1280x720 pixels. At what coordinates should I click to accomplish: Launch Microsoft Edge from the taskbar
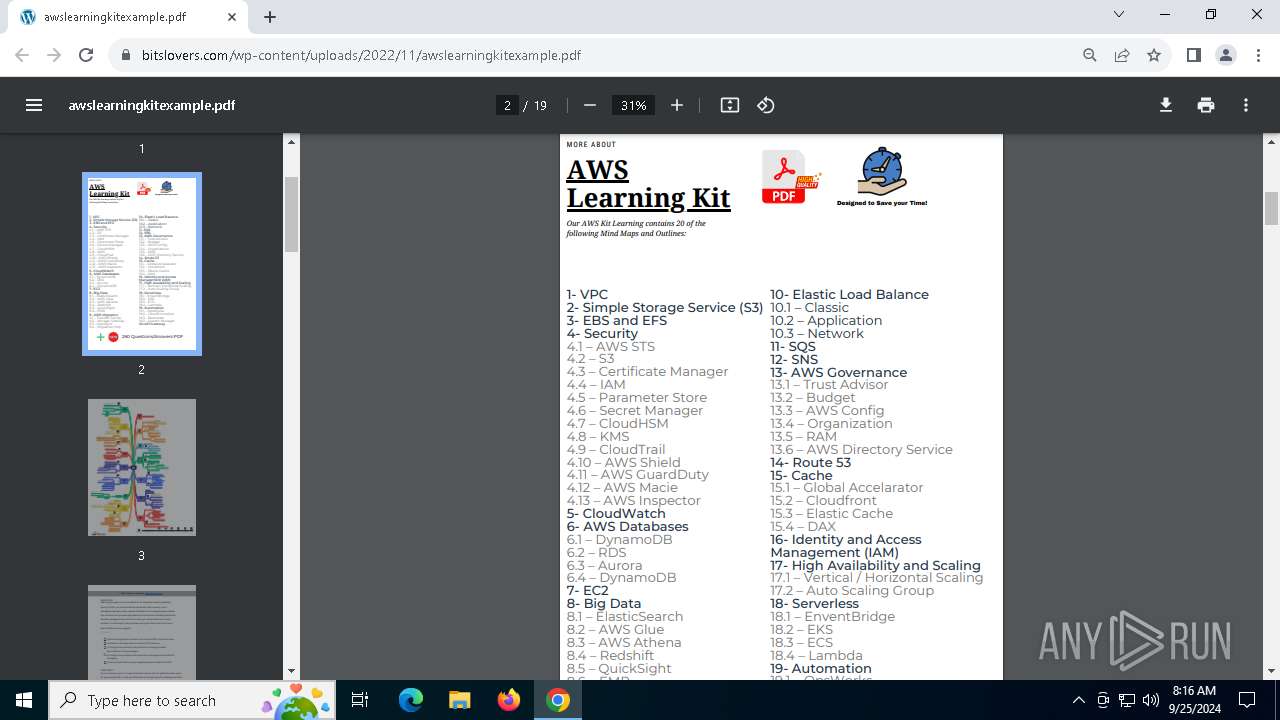click(411, 700)
